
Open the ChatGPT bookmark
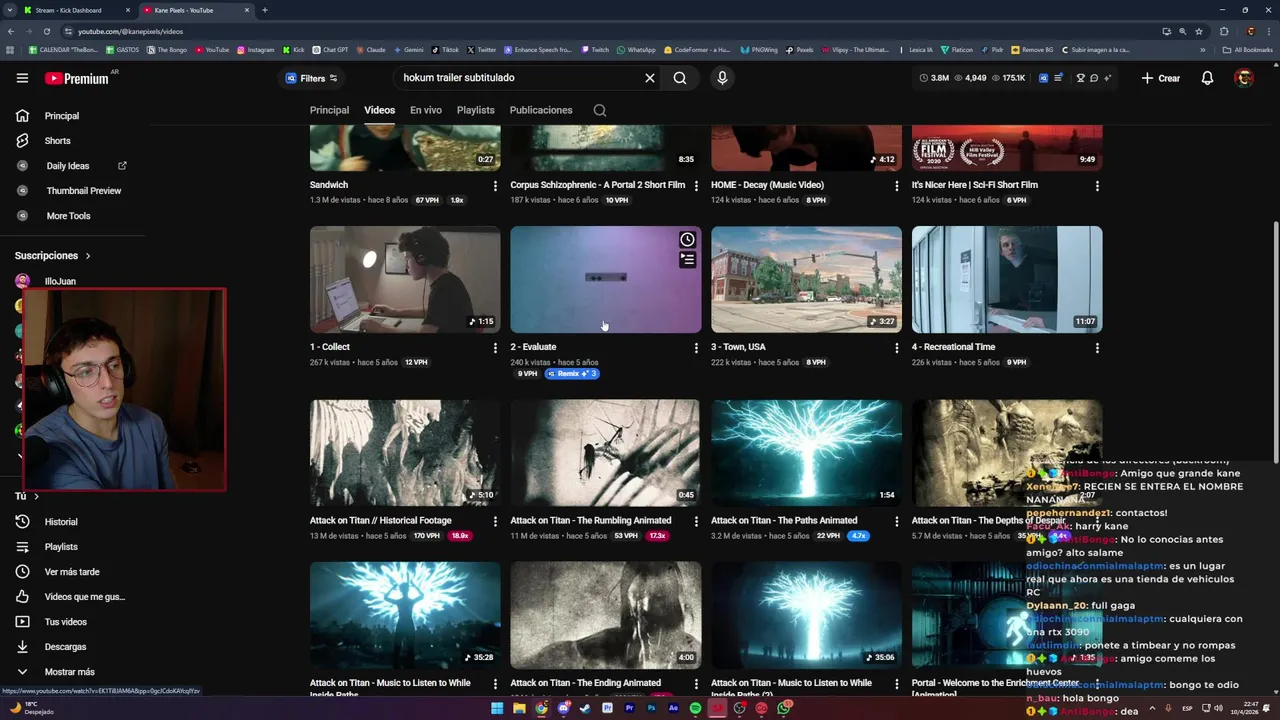(x=330, y=49)
